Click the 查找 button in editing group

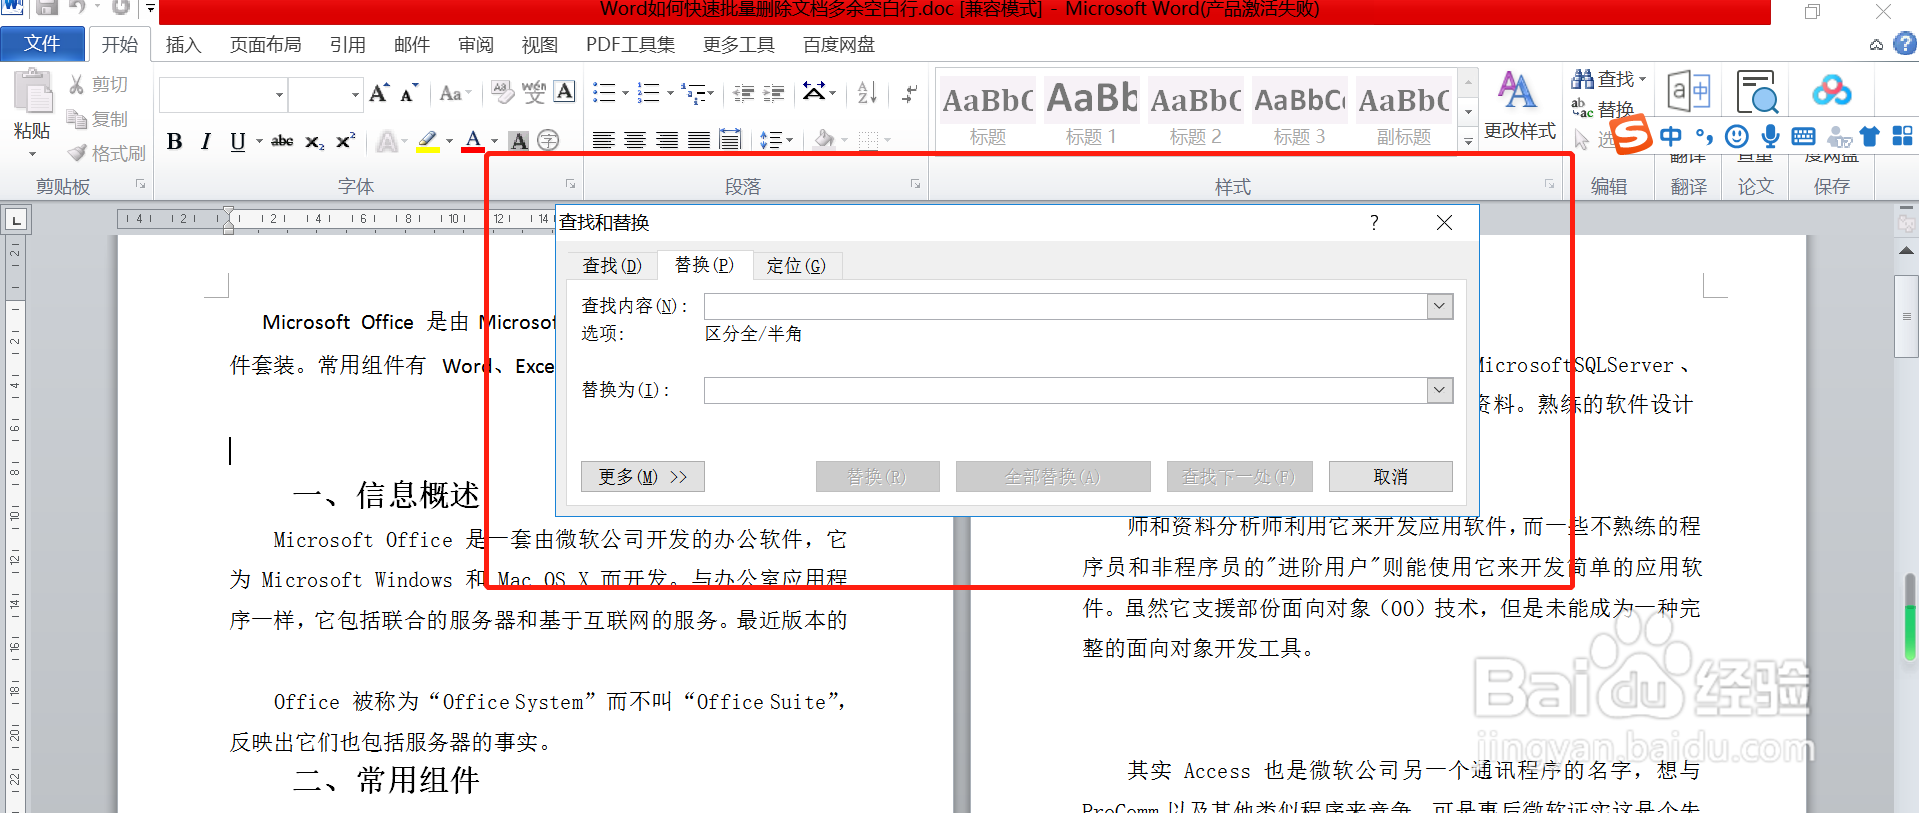1609,79
